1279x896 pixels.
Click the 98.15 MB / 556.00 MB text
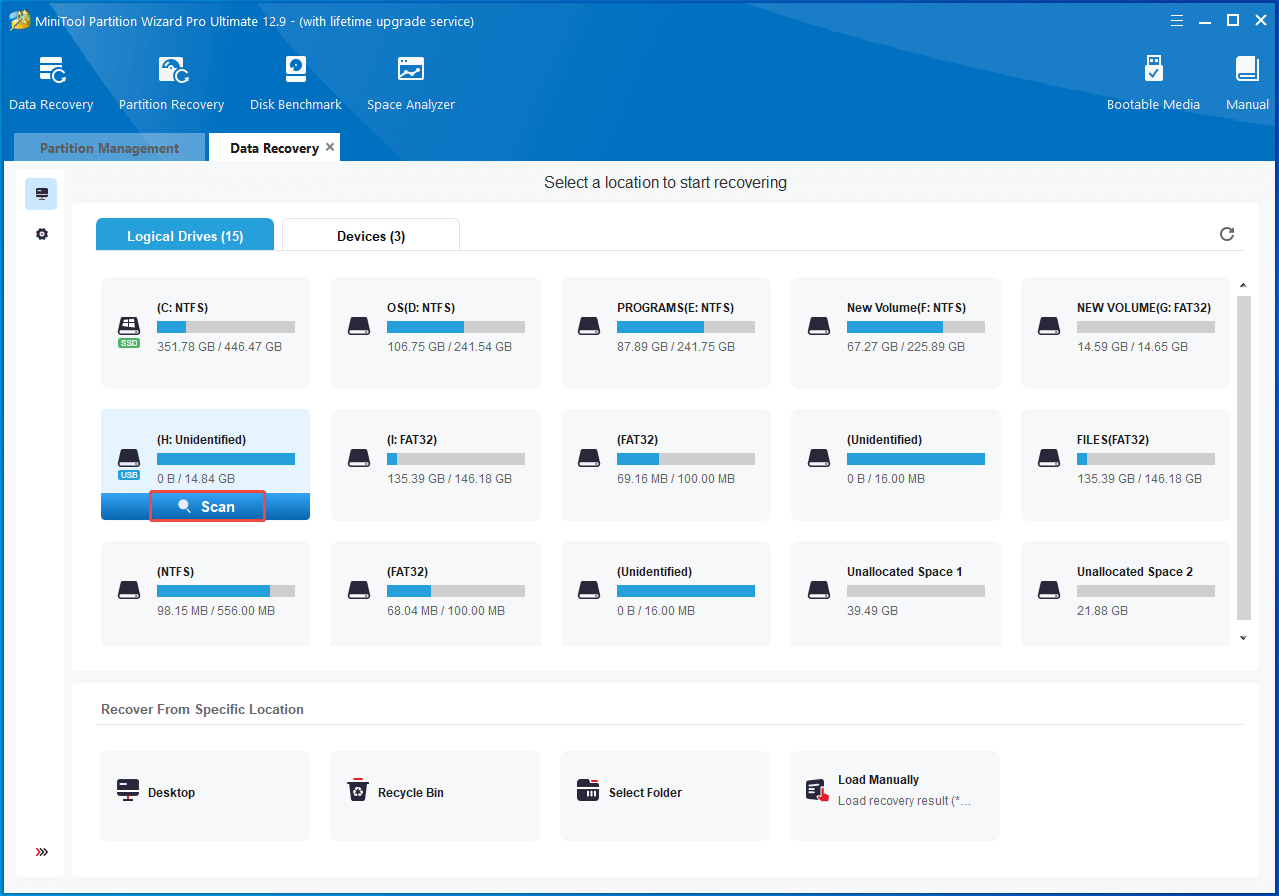[216, 611]
